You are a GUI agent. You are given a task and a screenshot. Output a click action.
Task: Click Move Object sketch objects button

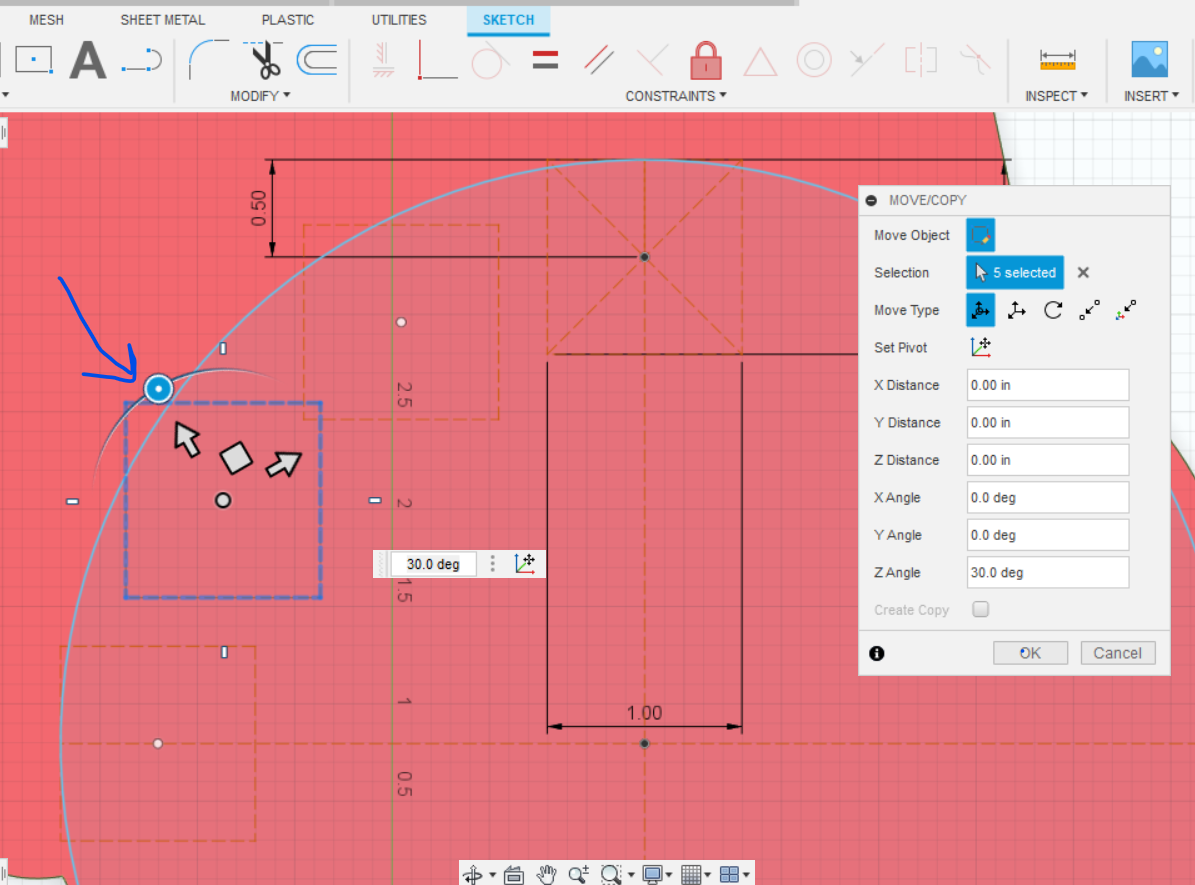pos(980,235)
